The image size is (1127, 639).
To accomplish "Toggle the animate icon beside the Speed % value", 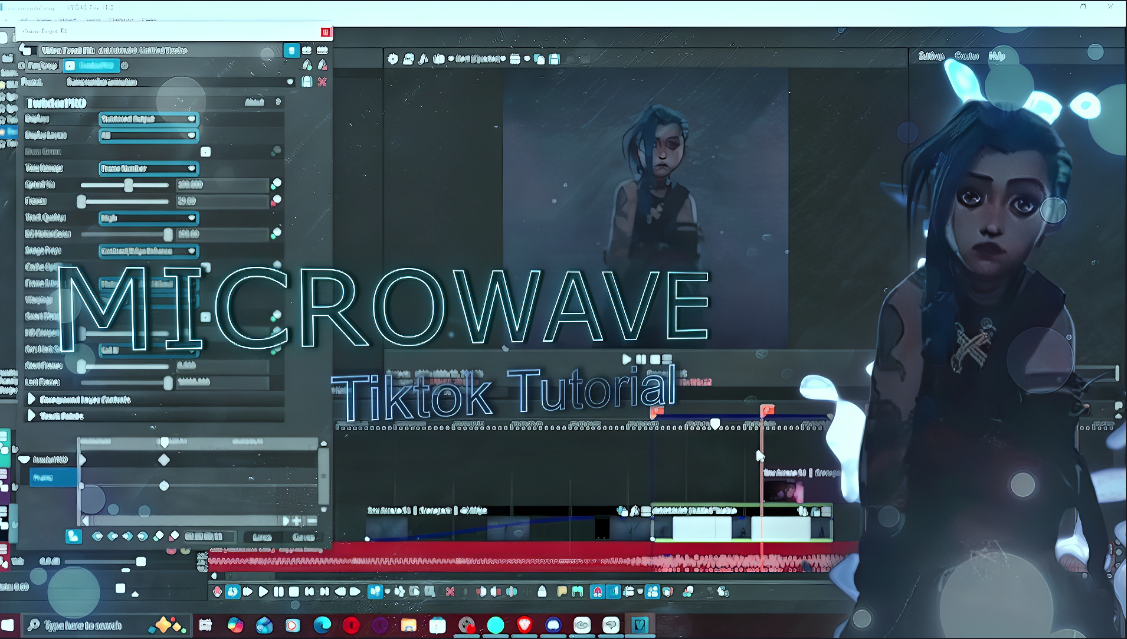I will click(276, 184).
